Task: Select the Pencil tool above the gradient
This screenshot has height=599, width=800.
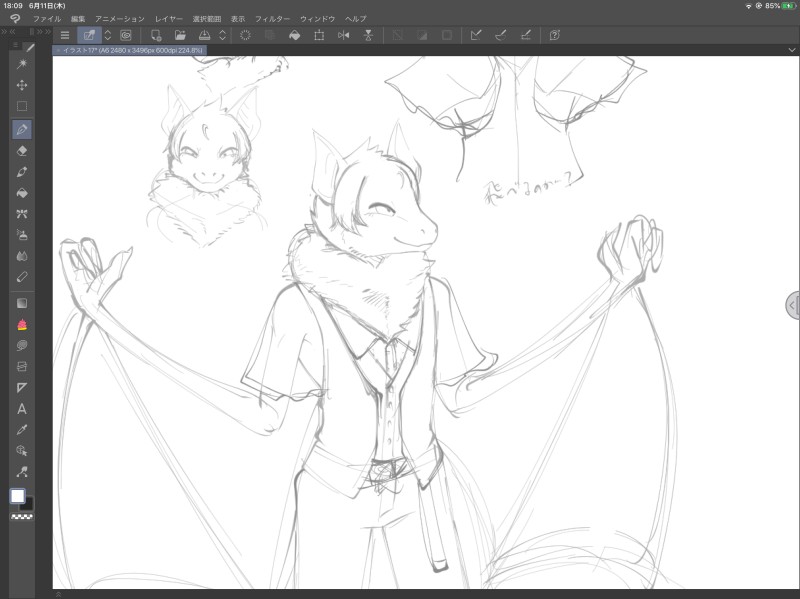Action: [22, 277]
